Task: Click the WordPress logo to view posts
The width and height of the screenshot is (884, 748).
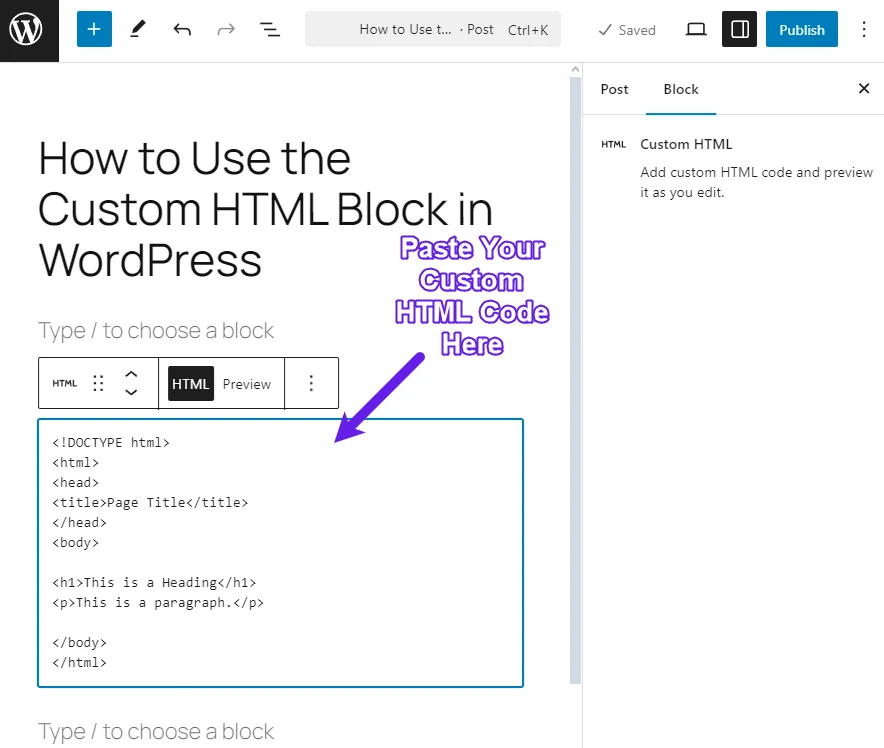Action: 26,29
